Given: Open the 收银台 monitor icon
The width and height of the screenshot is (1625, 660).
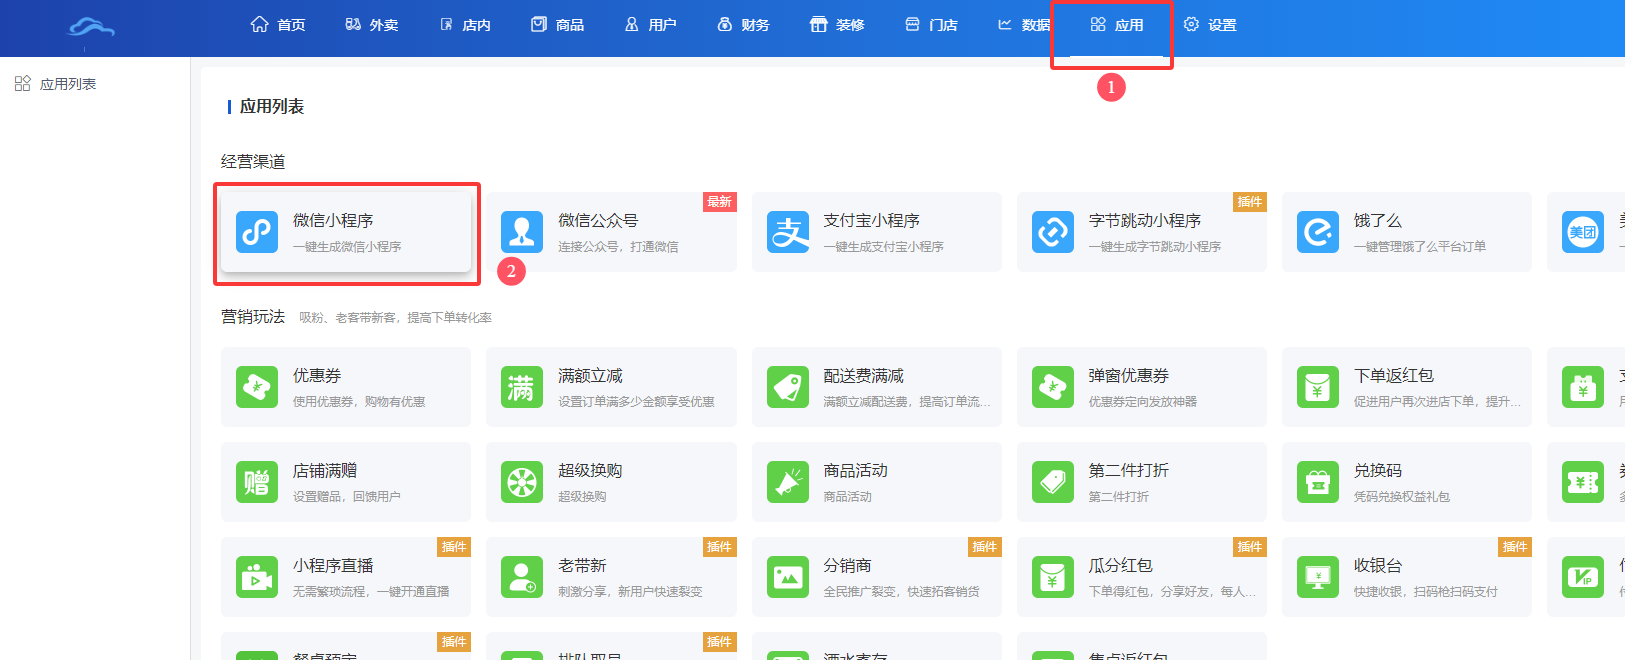Looking at the screenshot, I should [1318, 577].
